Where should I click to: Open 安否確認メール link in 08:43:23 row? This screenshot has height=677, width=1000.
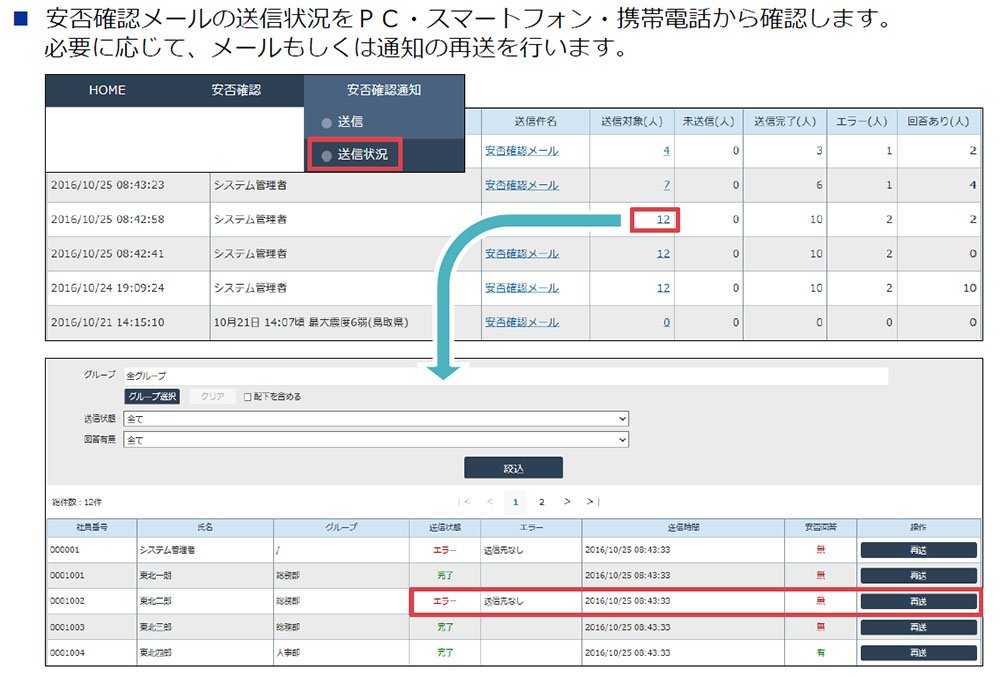(x=522, y=185)
